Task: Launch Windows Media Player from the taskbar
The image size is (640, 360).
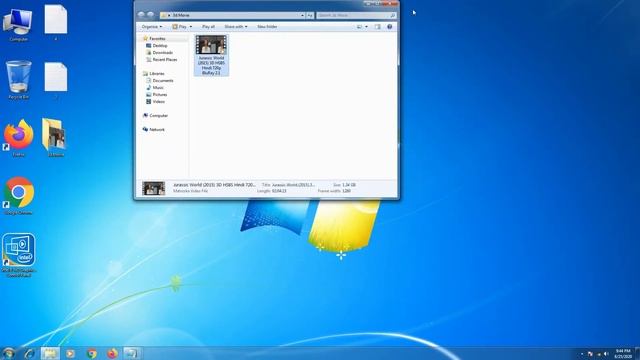Action: coord(70,353)
